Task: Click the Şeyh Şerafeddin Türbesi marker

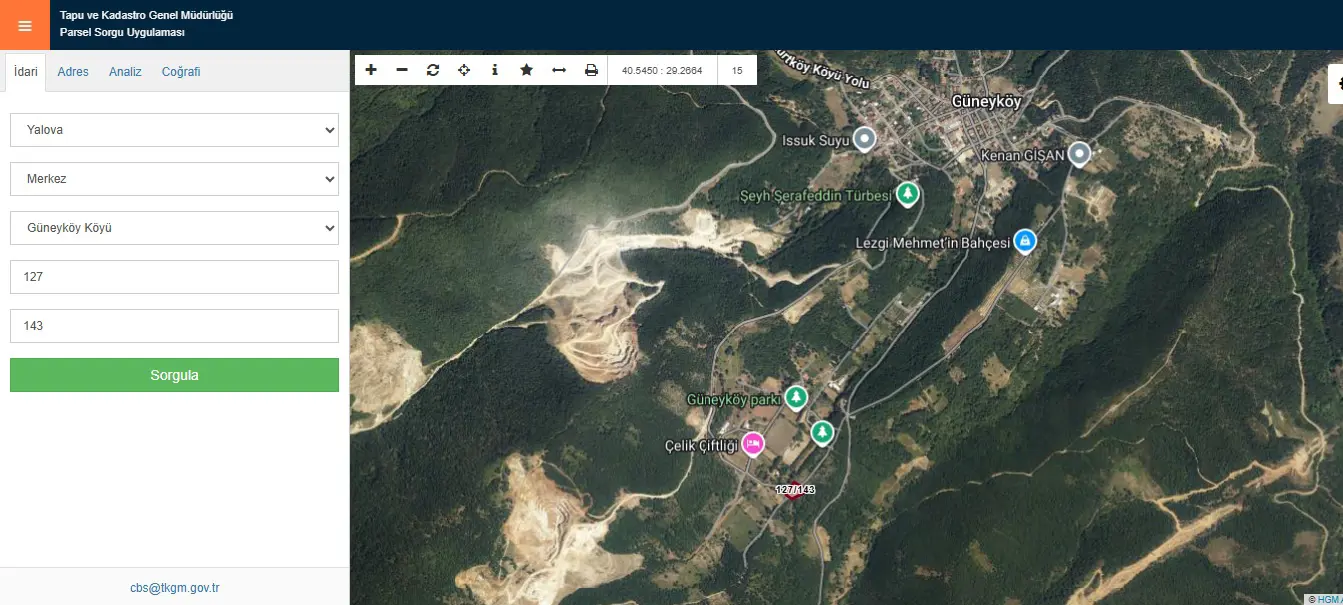Action: point(907,193)
